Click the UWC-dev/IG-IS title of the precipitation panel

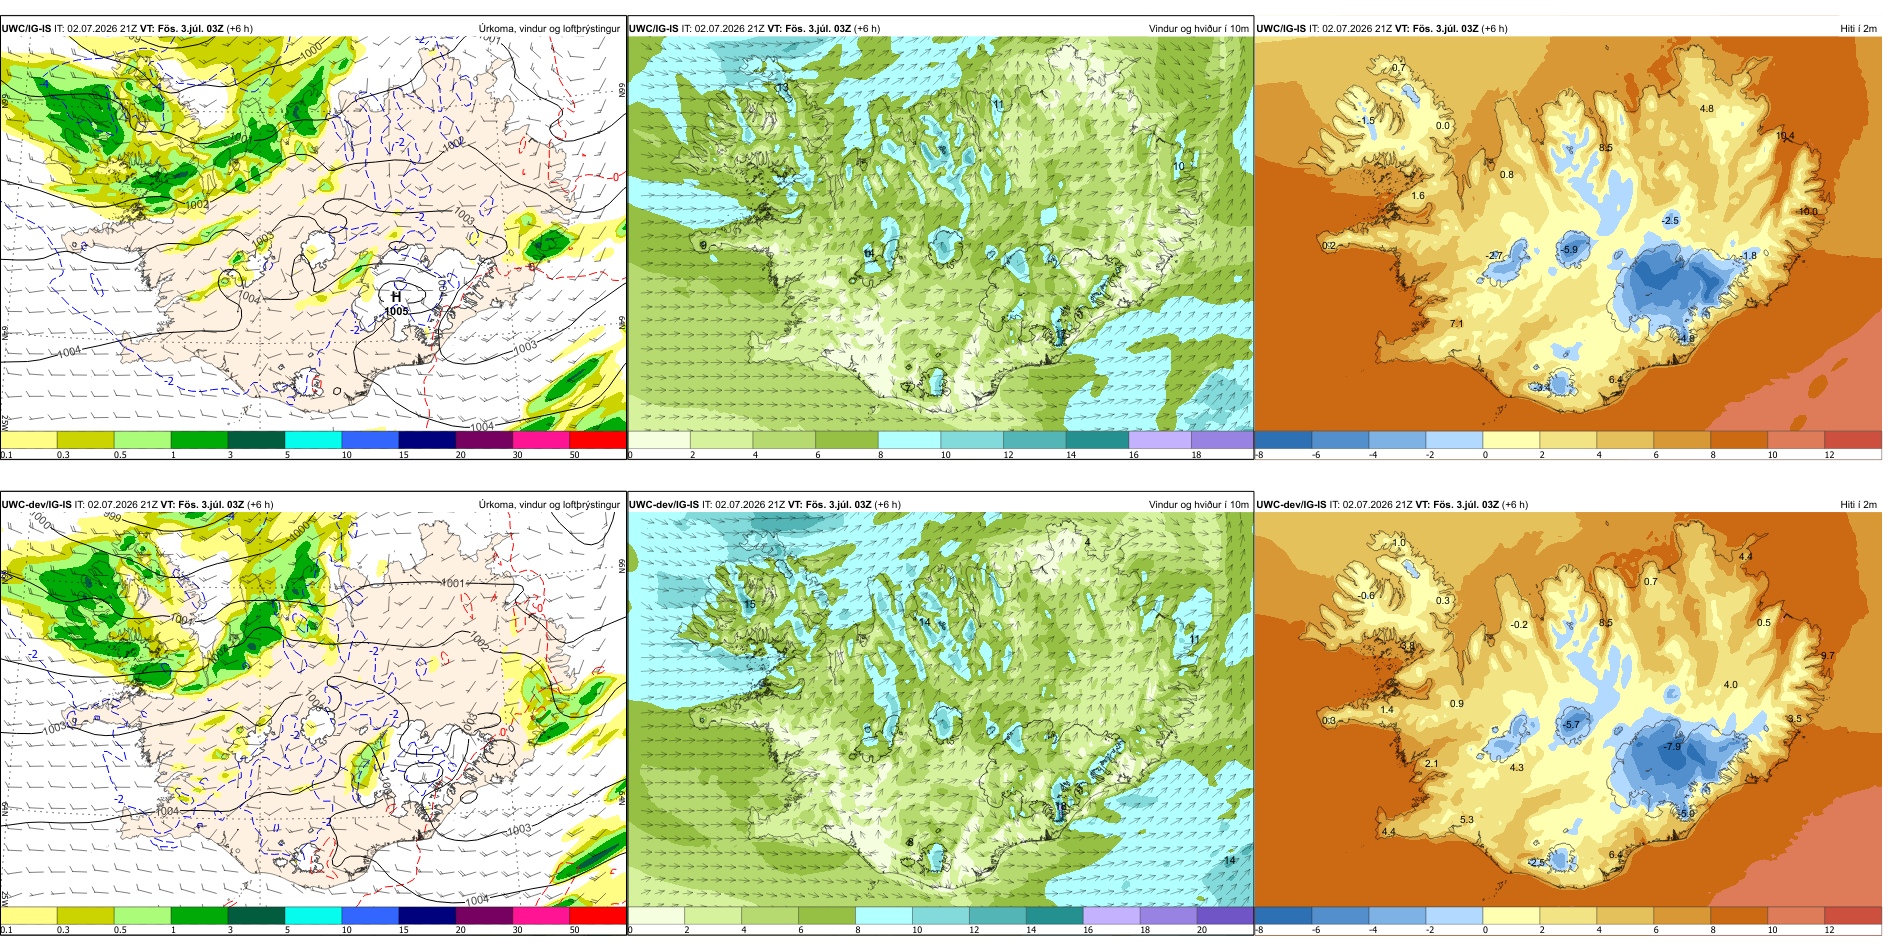pyautogui.click(x=37, y=504)
